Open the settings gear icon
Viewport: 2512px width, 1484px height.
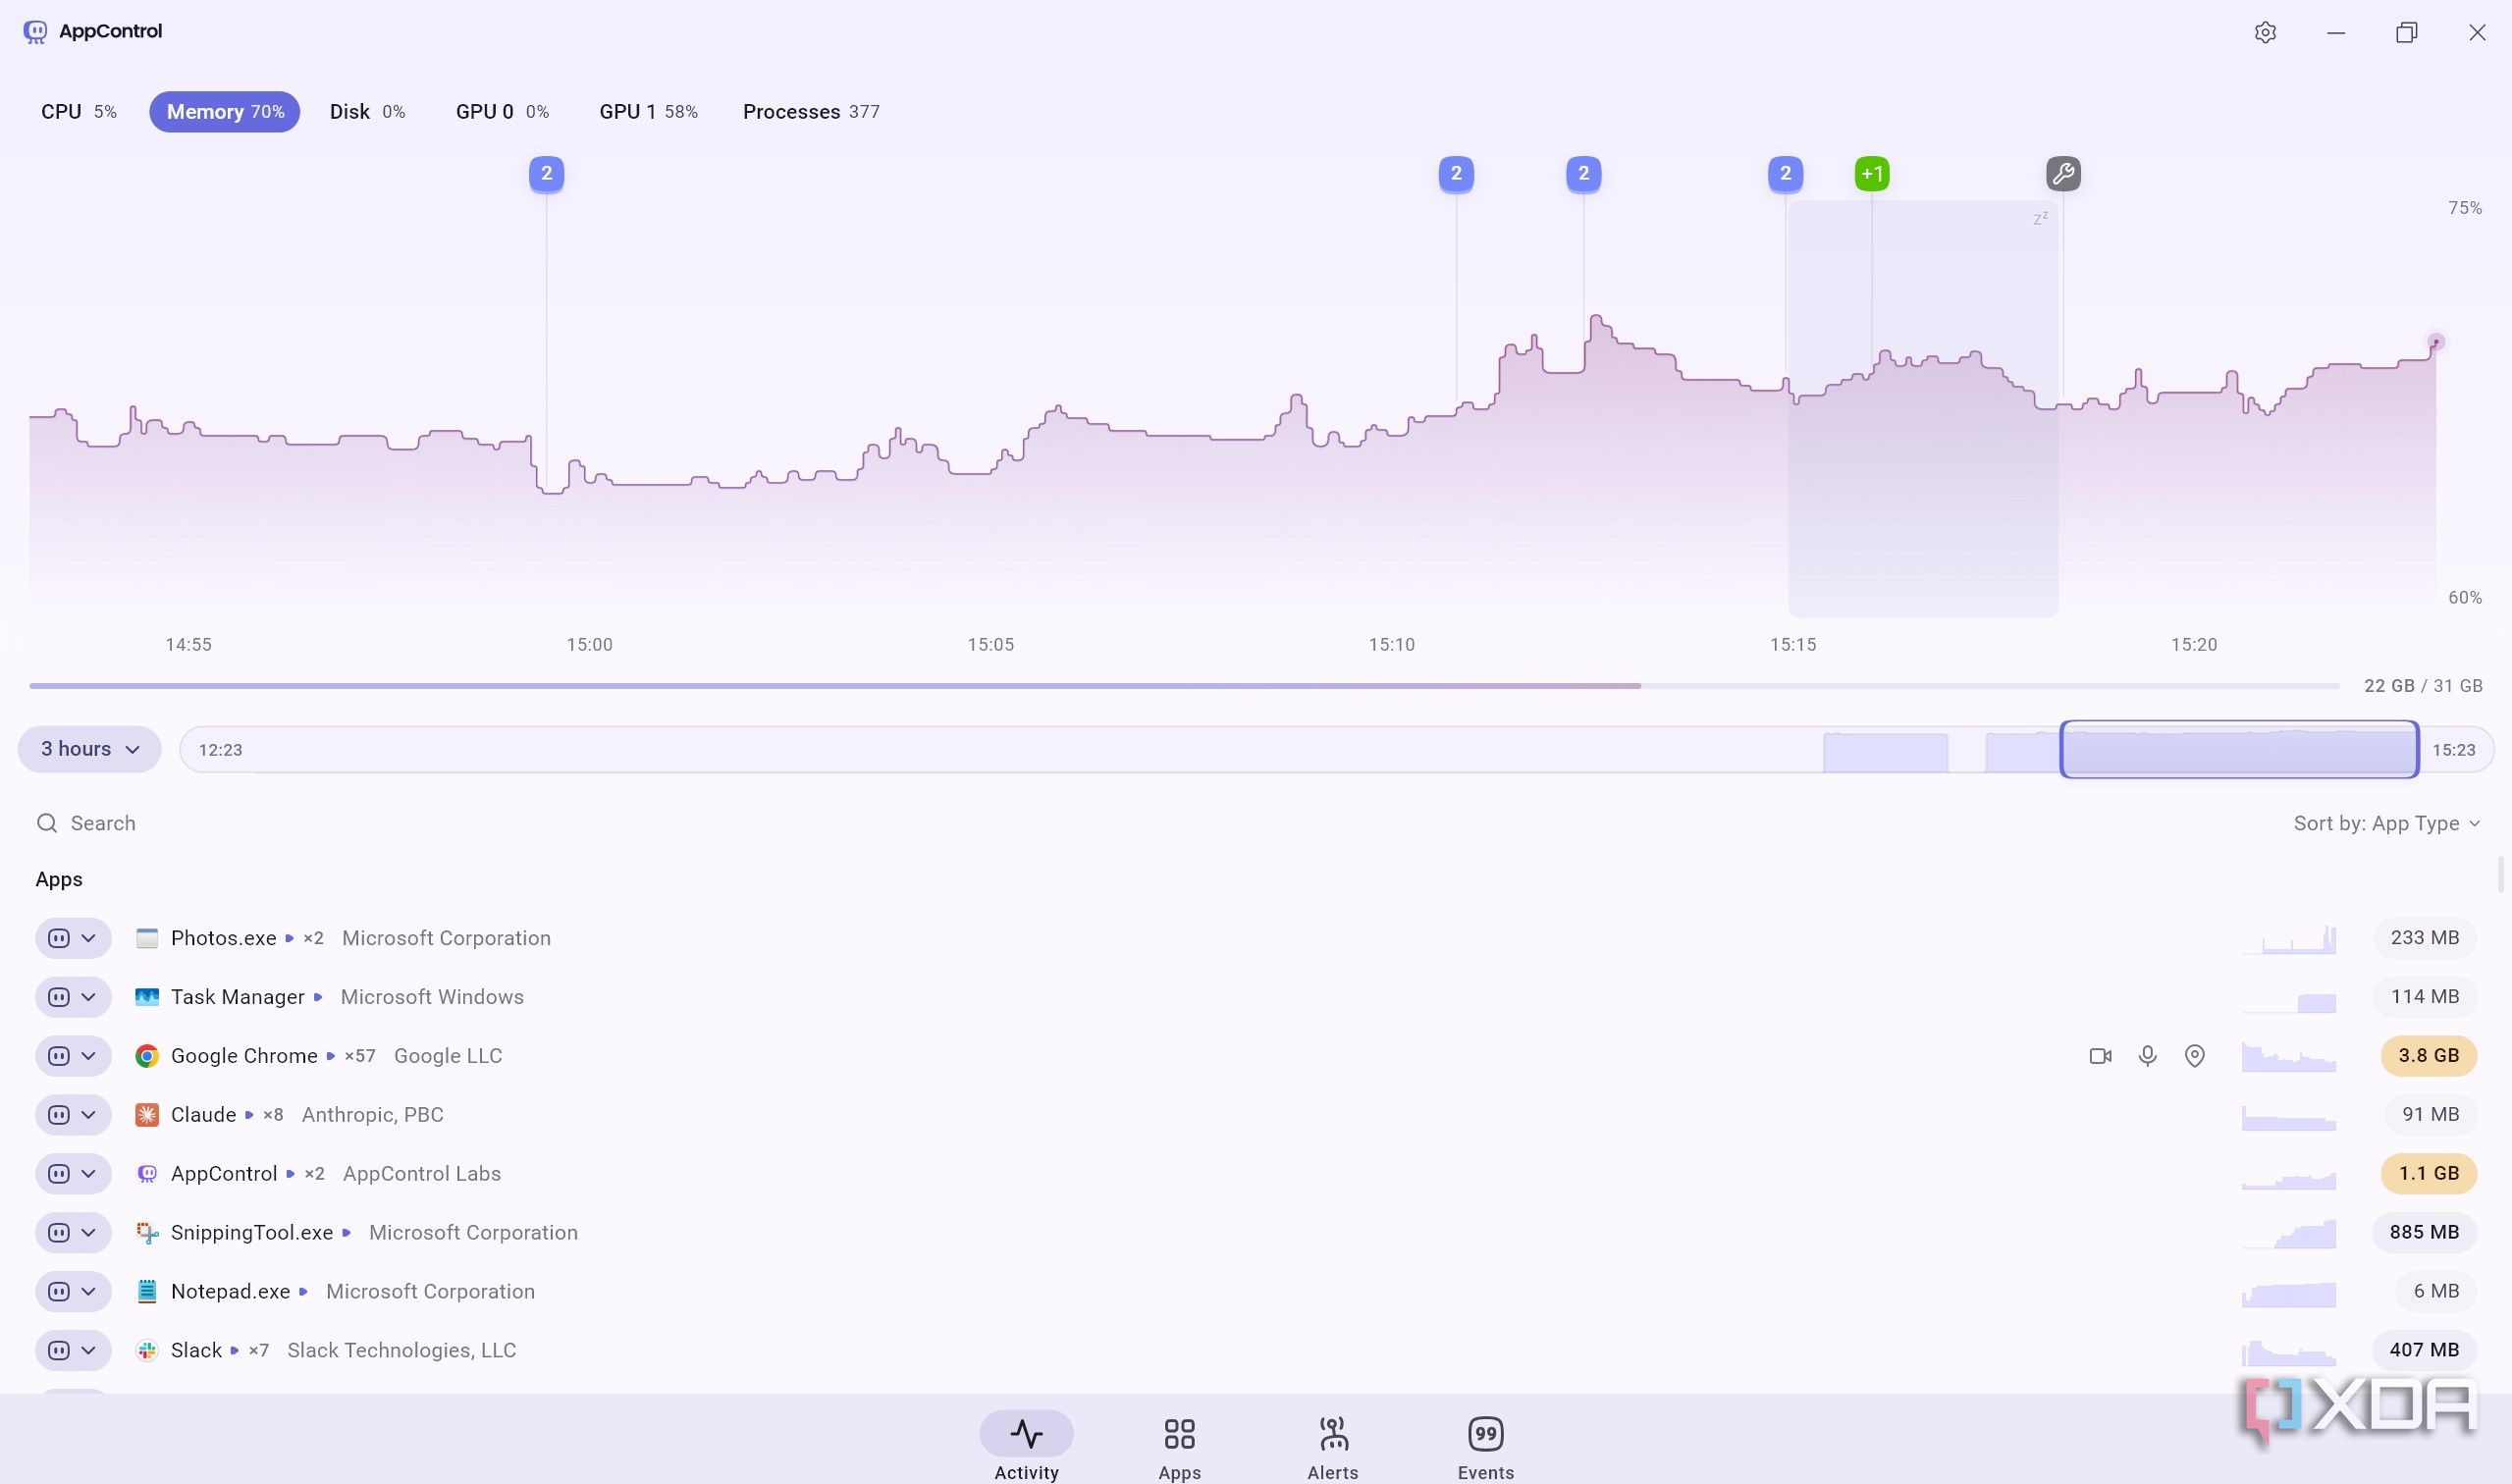pos(2265,33)
